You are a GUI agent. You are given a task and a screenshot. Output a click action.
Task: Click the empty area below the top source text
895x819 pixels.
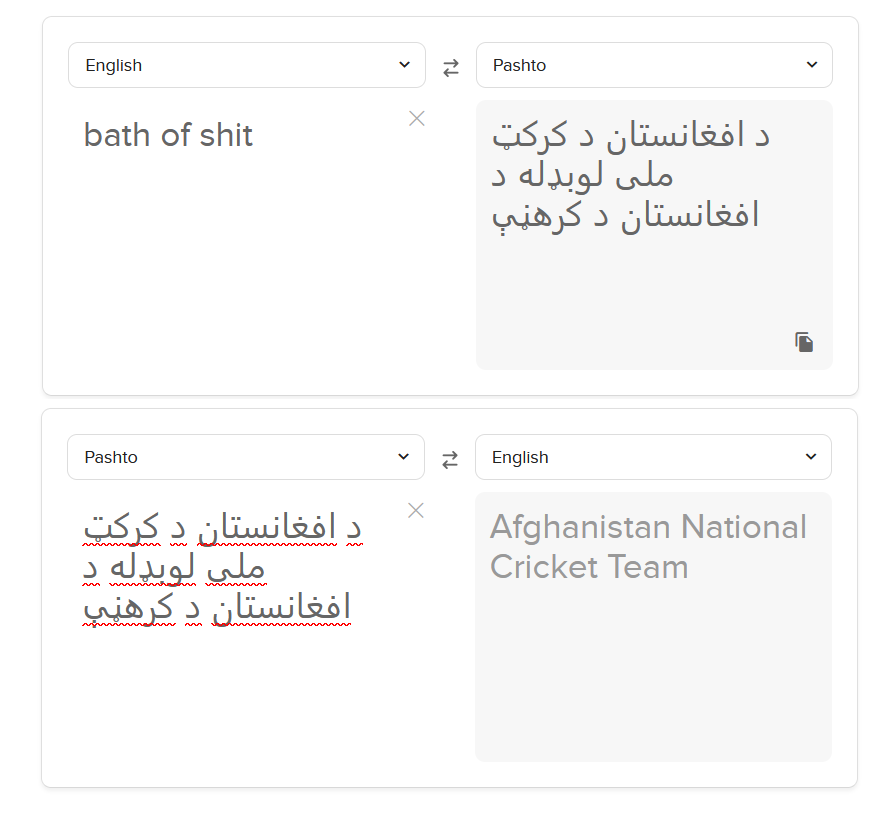click(x=247, y=263)
